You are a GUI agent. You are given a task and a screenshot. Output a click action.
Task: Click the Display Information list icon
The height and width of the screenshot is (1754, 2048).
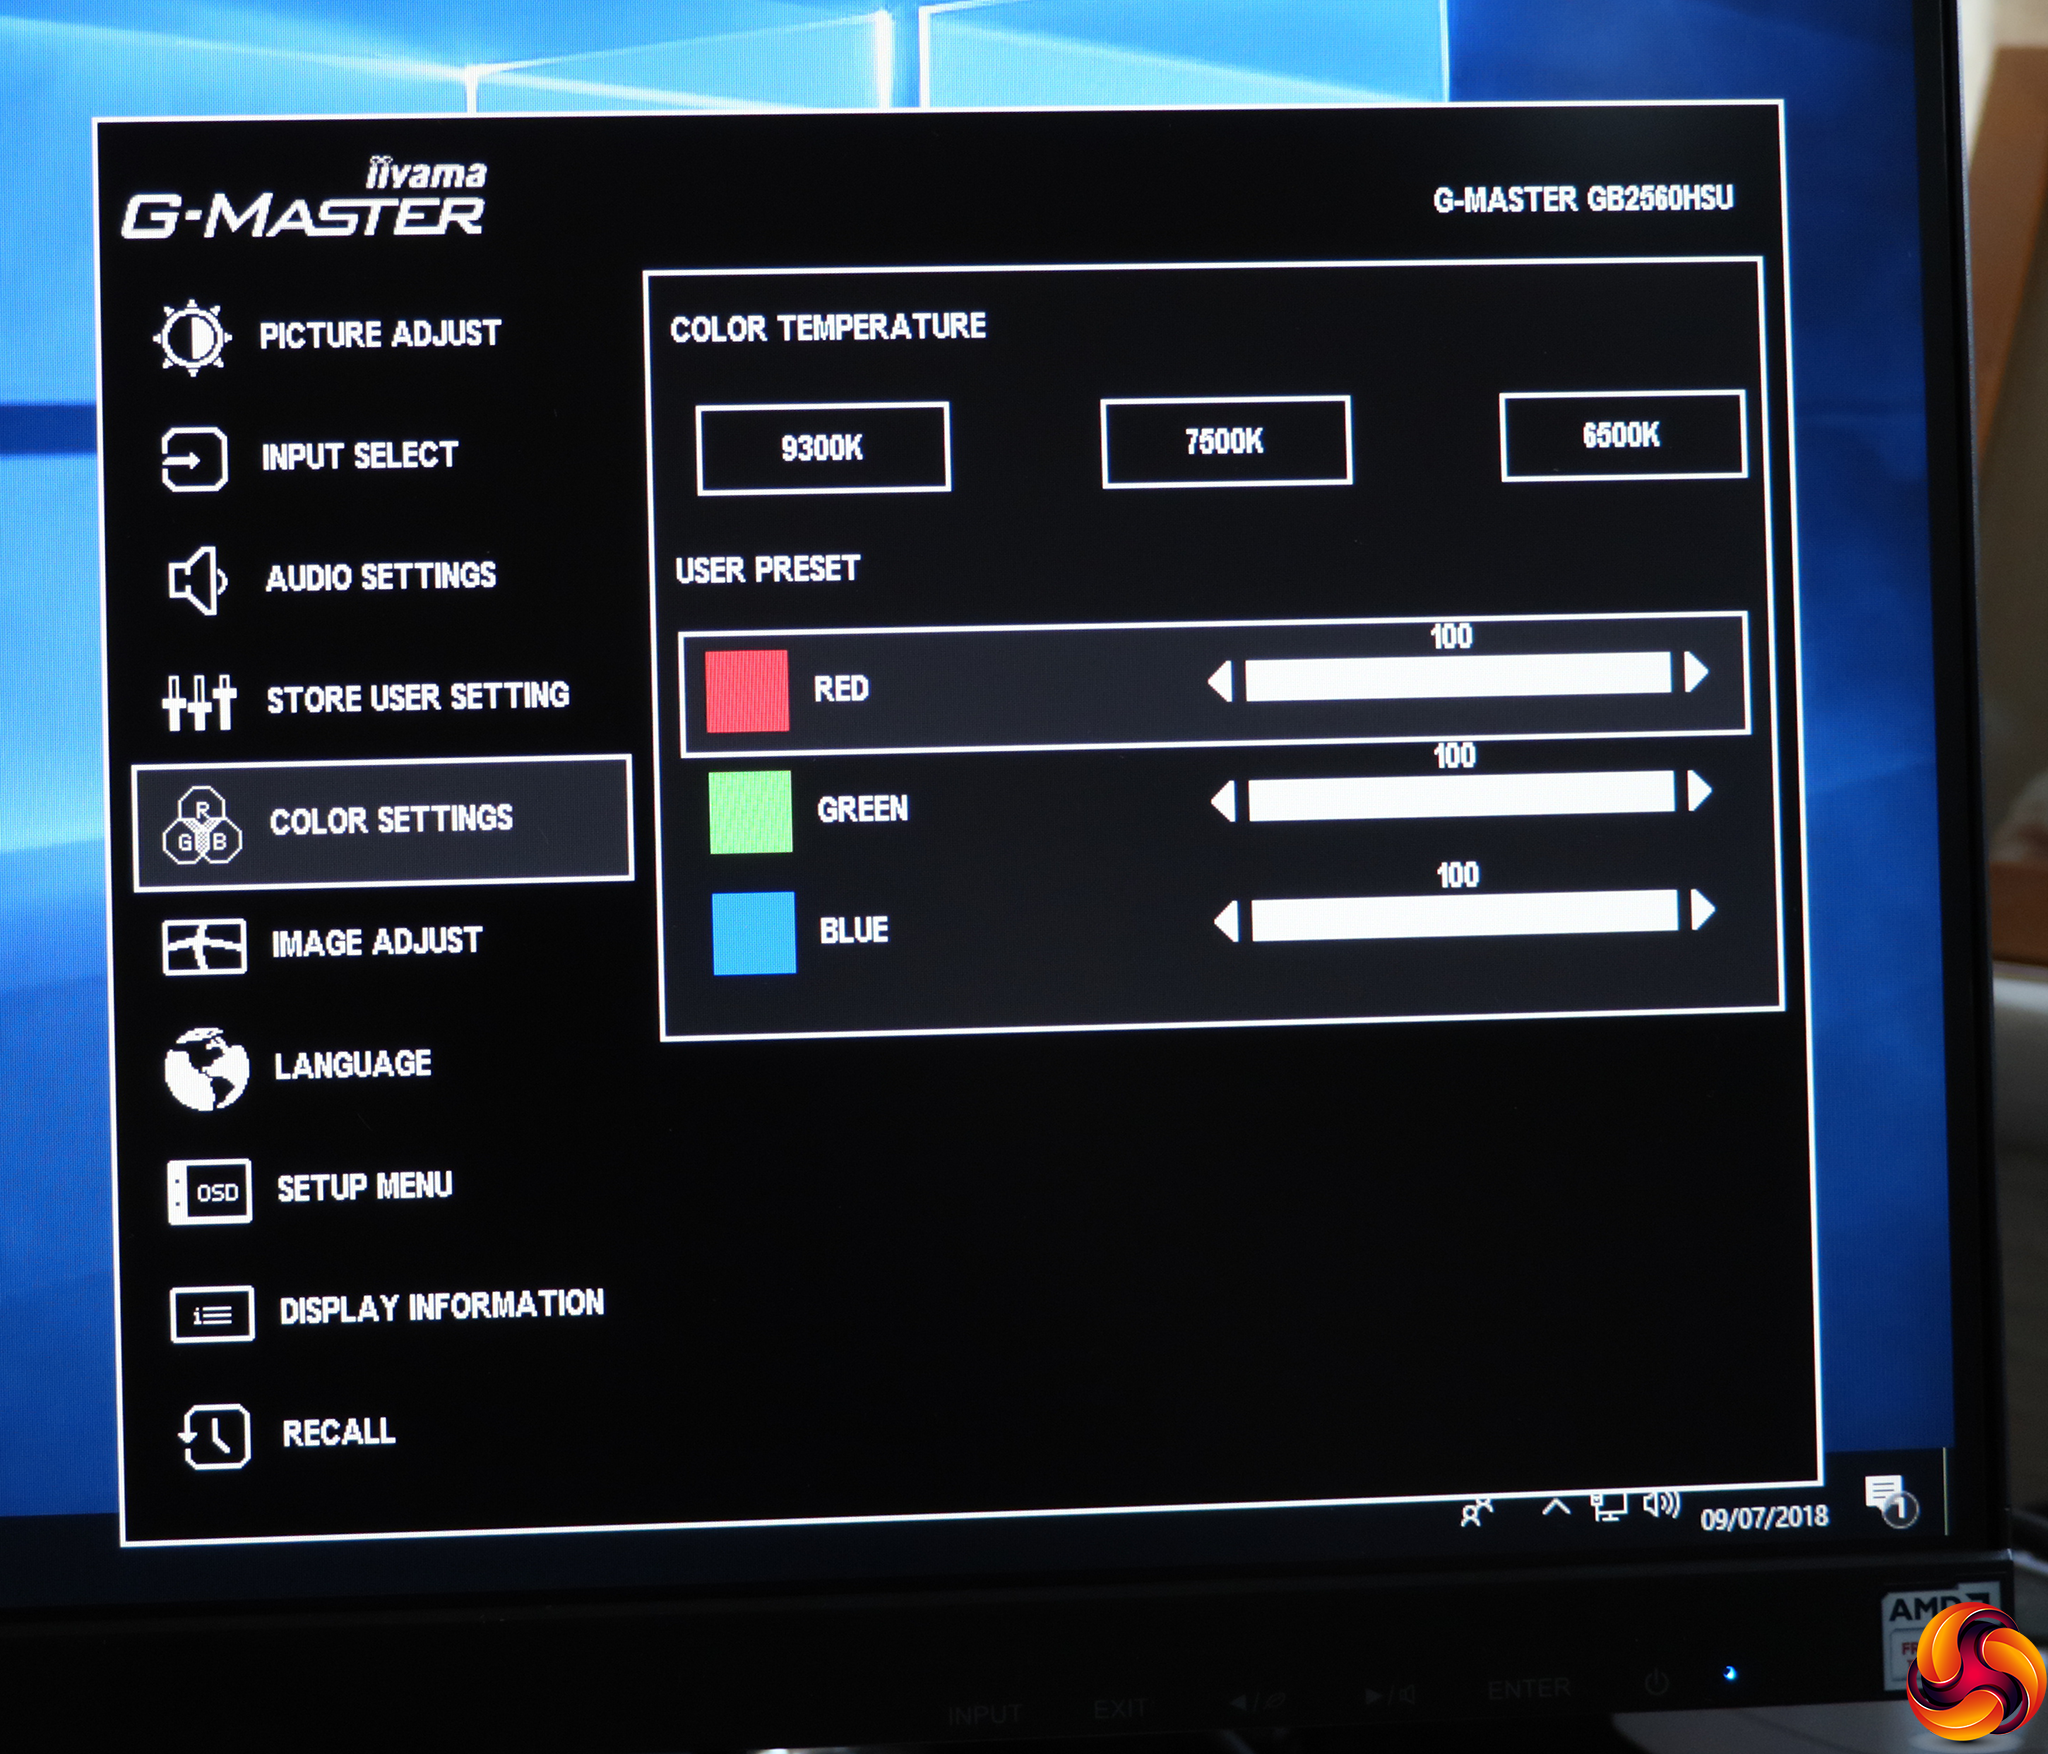[x=212, y=1314]
